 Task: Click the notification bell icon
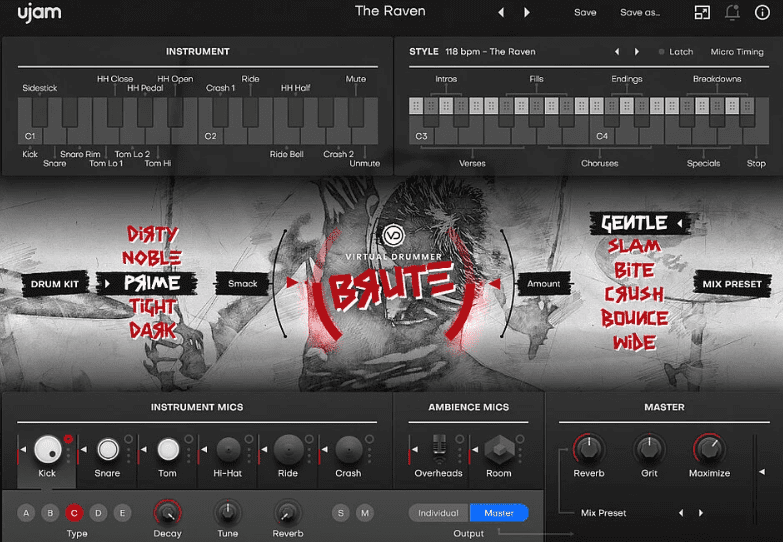pos(732,12)
